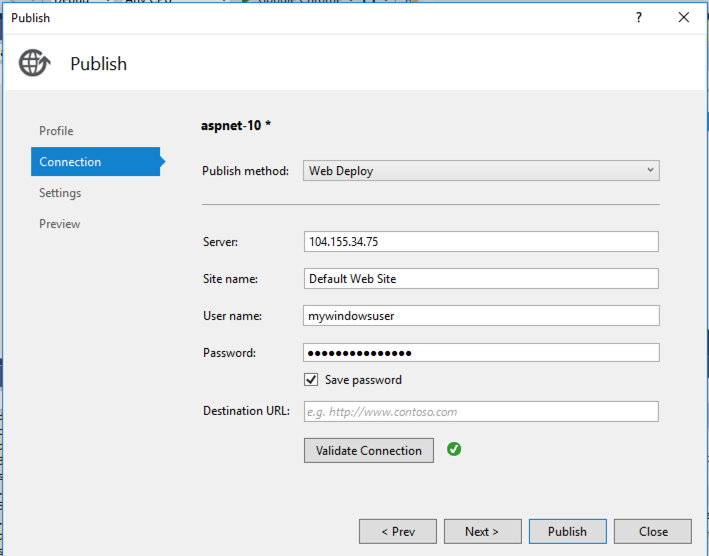
Task: Close the dialog with title bar X
Action: (x=684, y=18)
